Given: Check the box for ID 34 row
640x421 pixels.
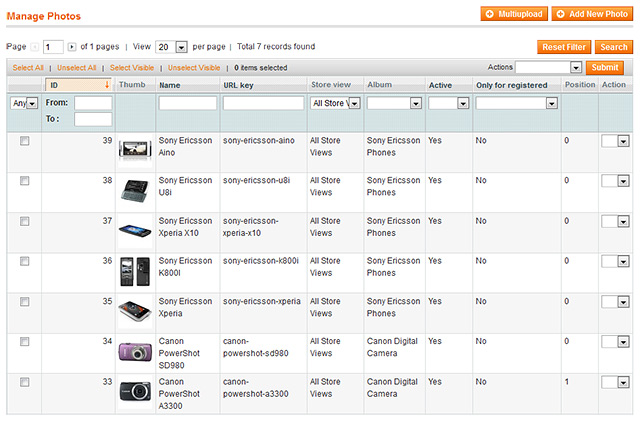Looking at the screenshot, I should (24, 341).
